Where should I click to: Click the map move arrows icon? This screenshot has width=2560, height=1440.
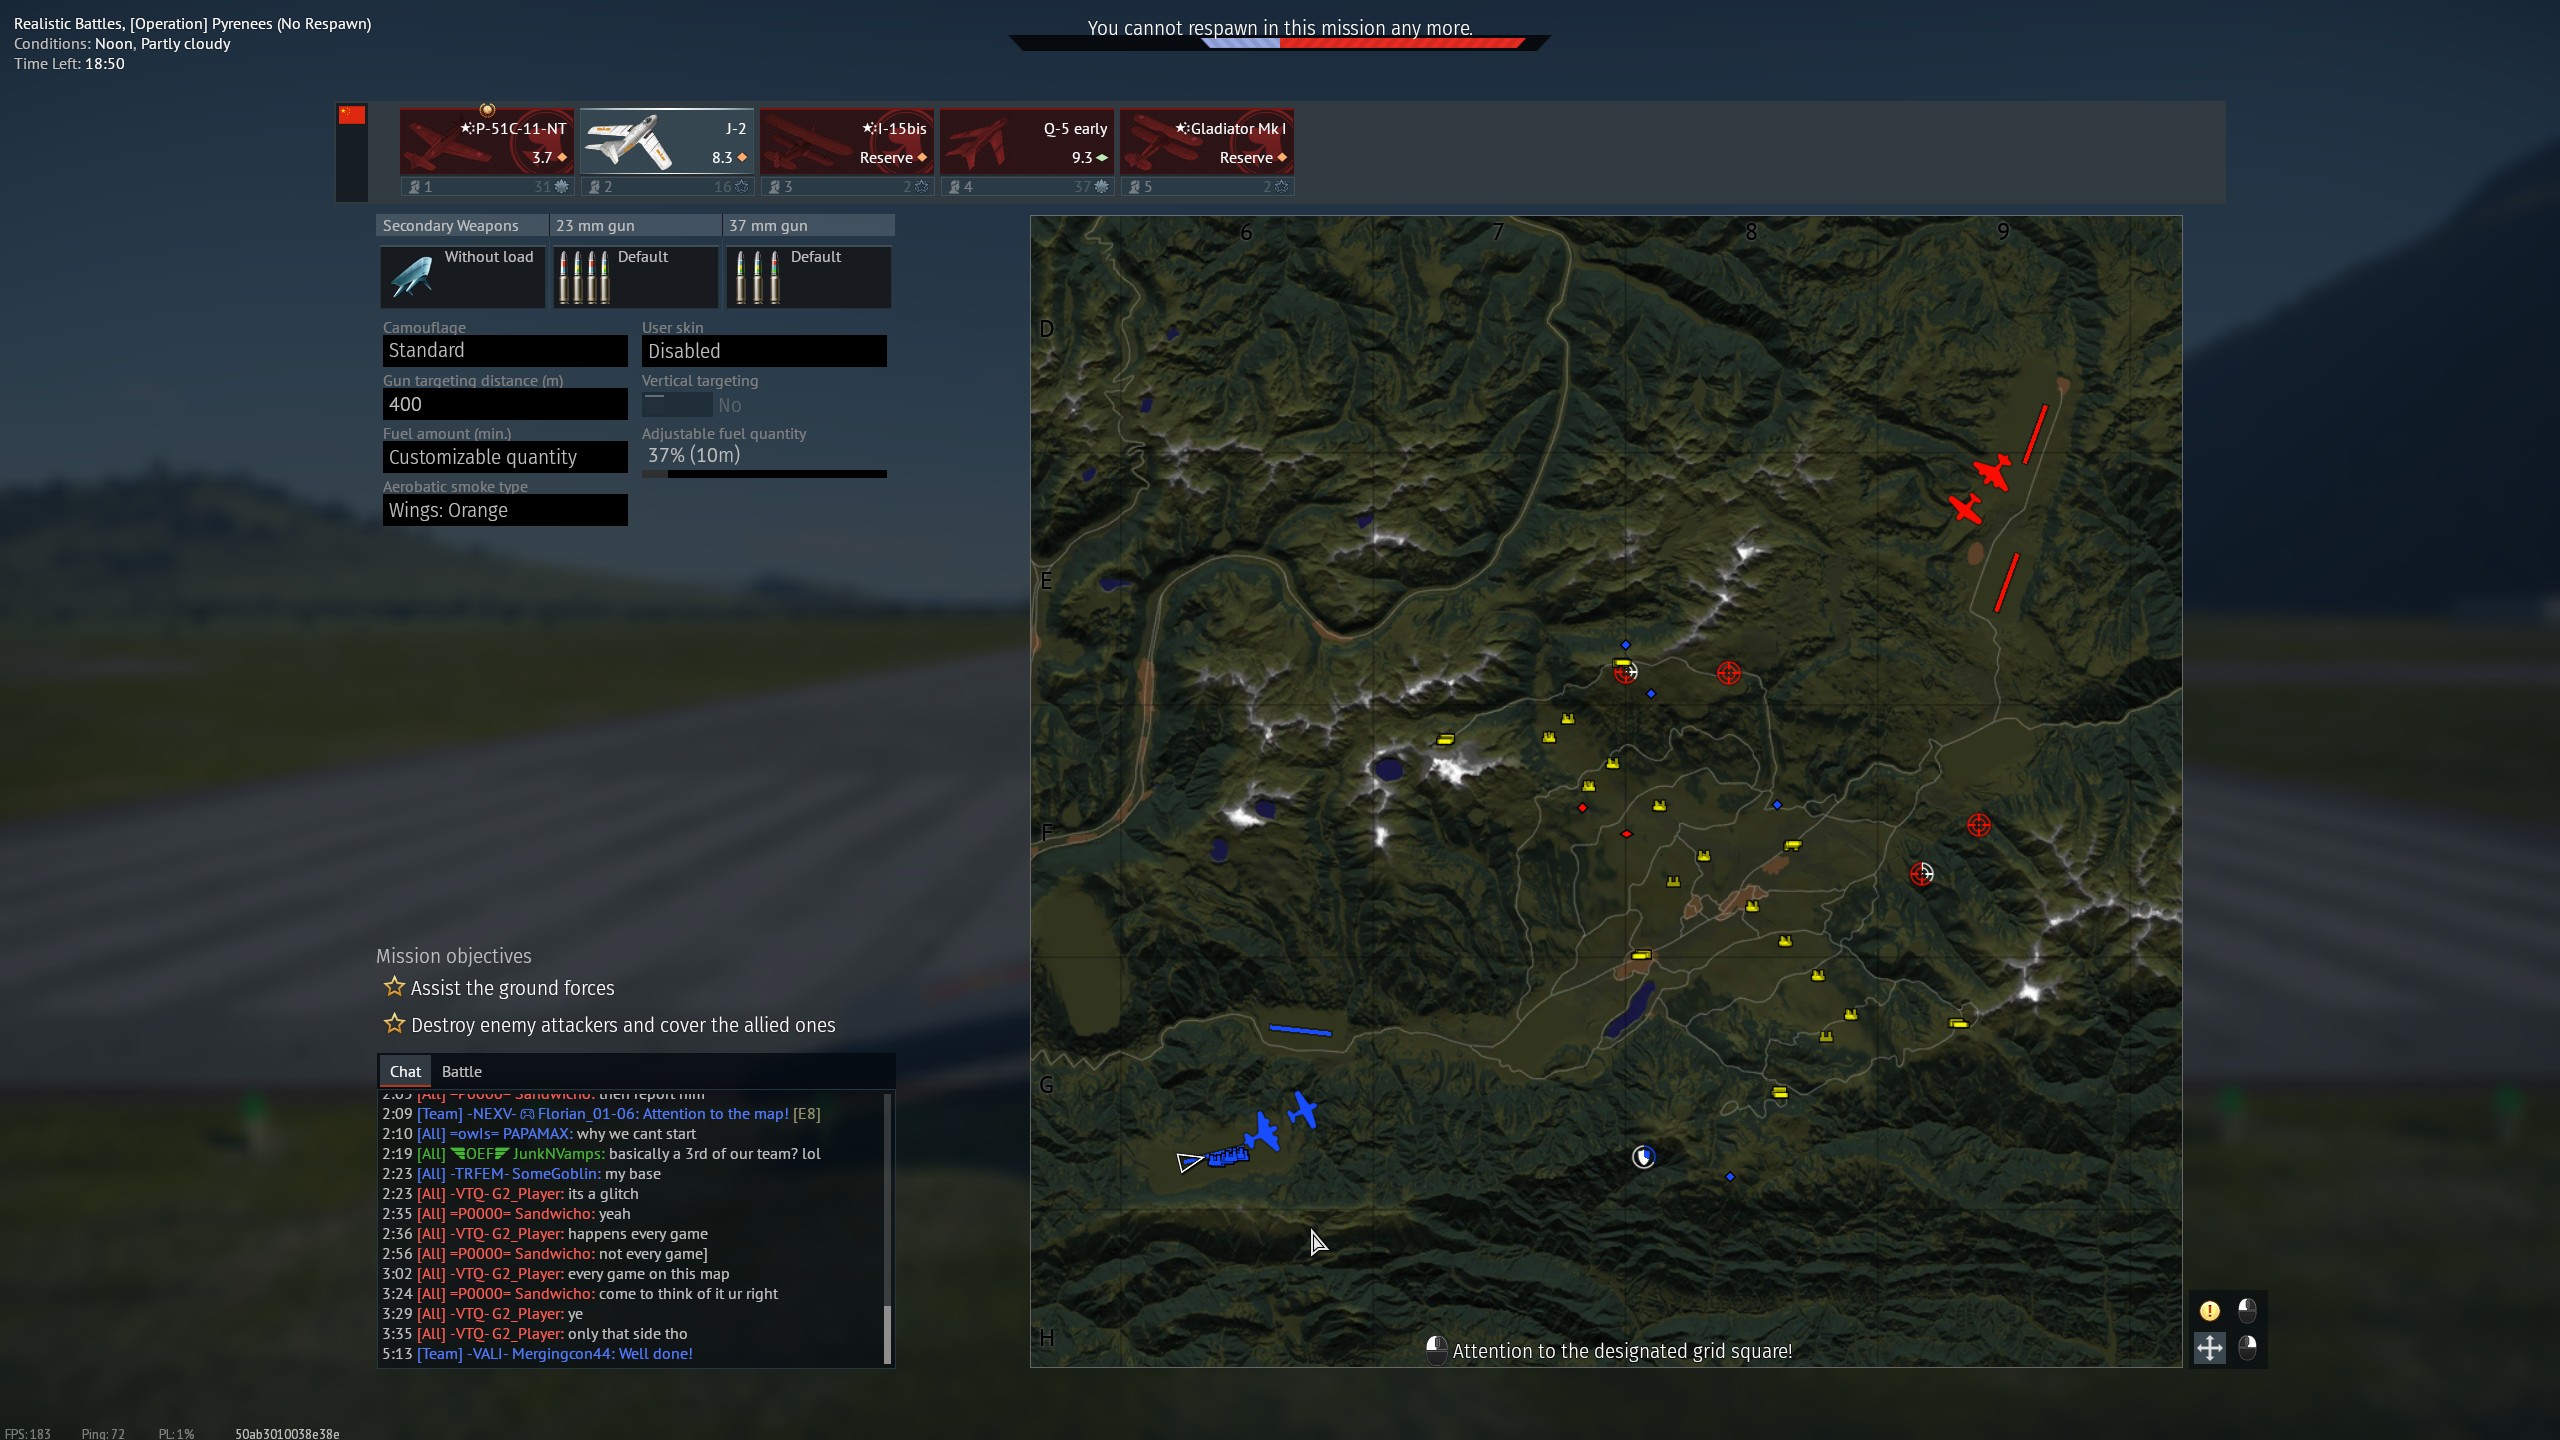pos(2209,1348)
